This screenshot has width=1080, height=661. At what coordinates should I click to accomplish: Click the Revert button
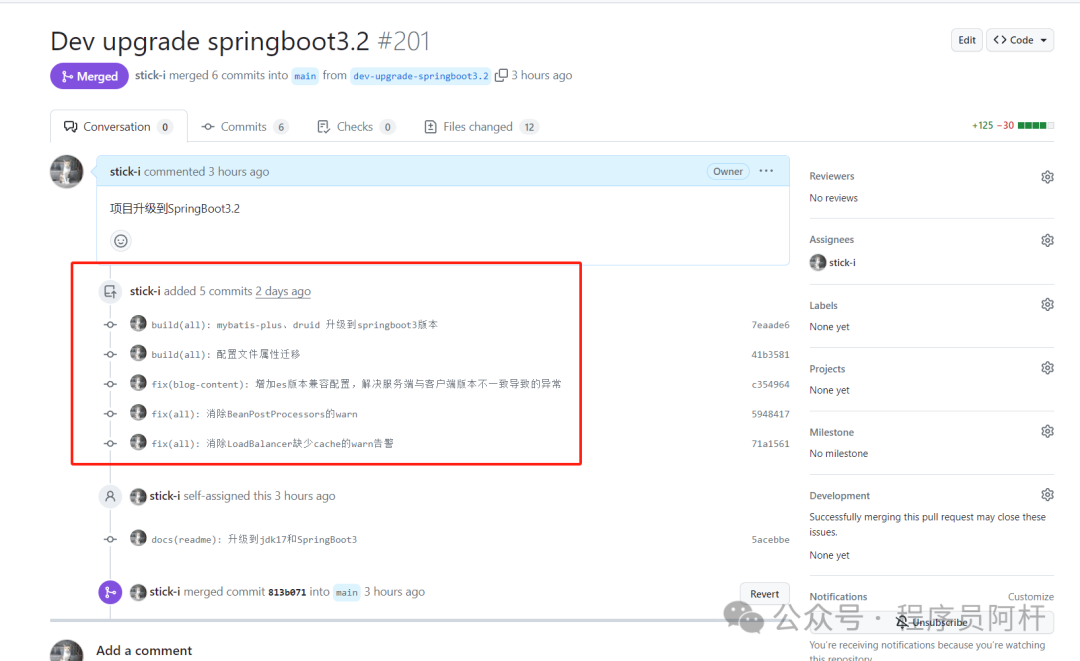click(x=764, y=593)
